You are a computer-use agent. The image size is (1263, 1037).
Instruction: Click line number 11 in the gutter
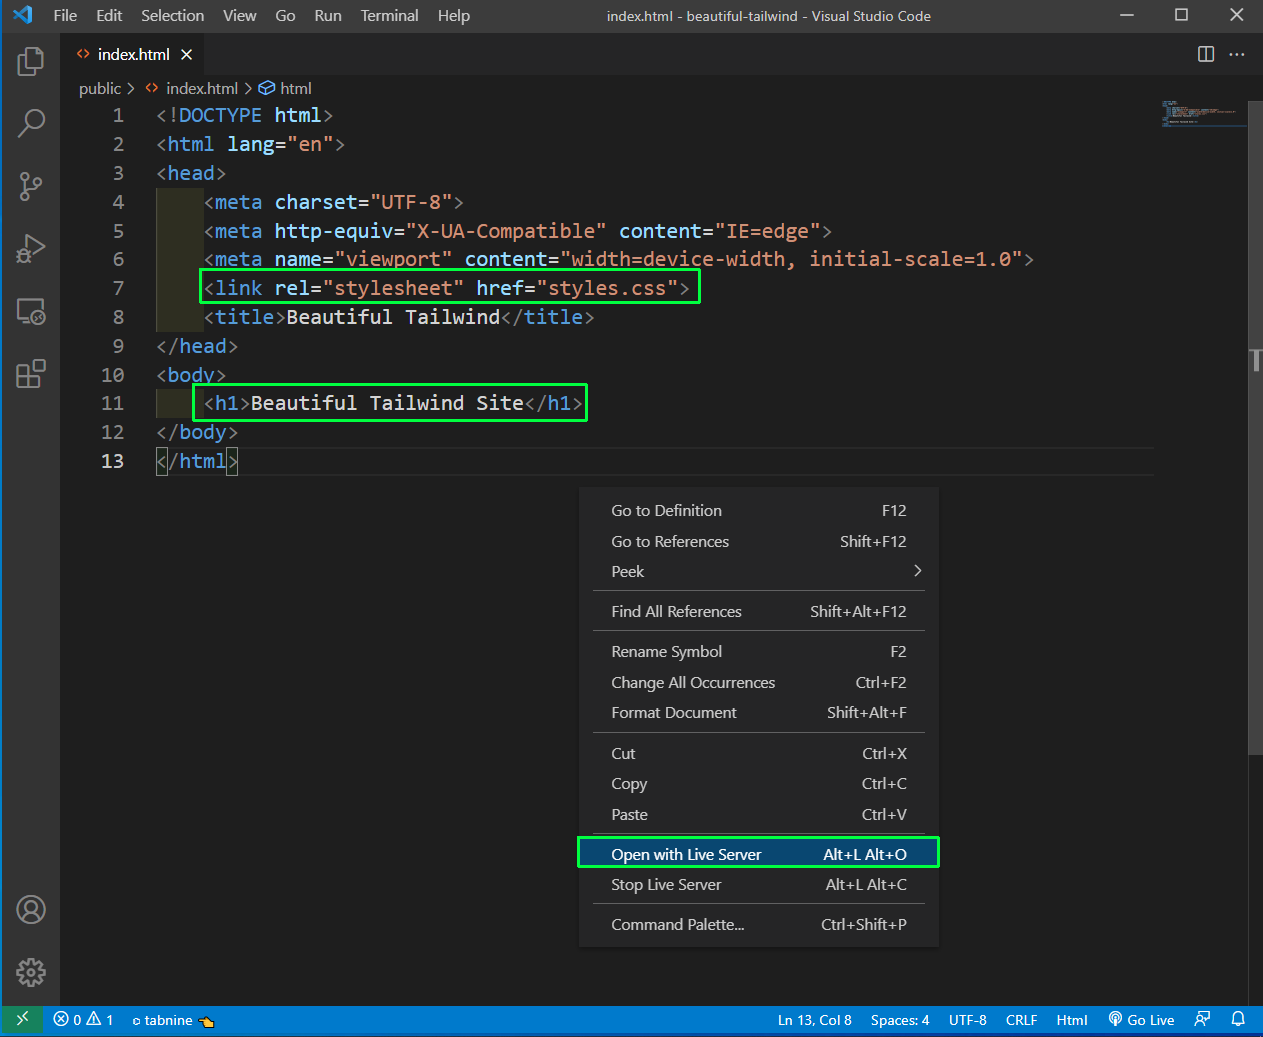point(112,403)
